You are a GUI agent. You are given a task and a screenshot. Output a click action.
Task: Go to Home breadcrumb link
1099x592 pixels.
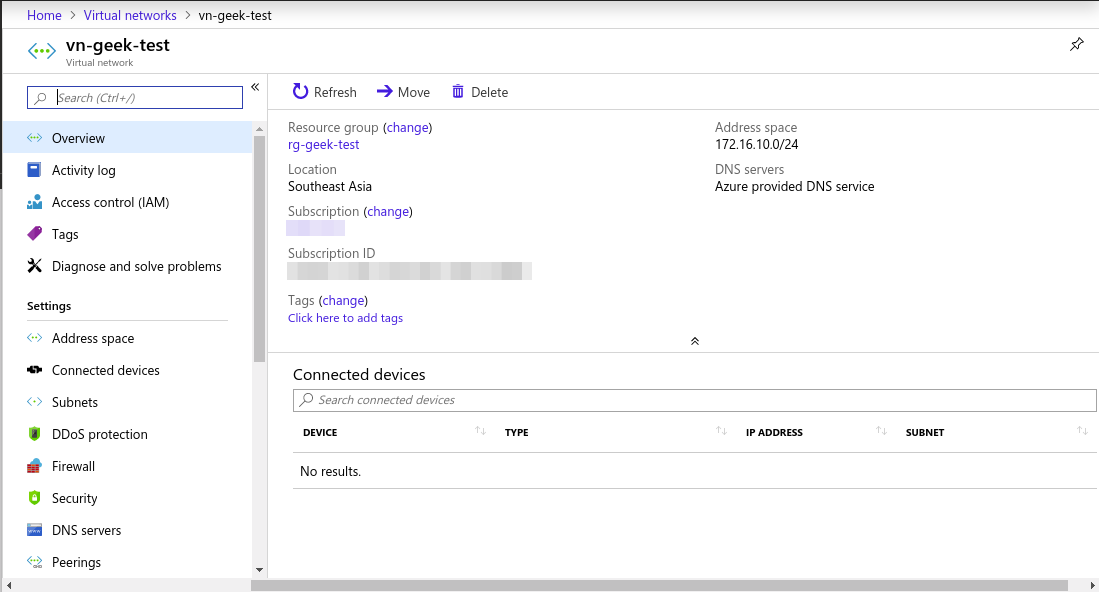tap(44, 15)
